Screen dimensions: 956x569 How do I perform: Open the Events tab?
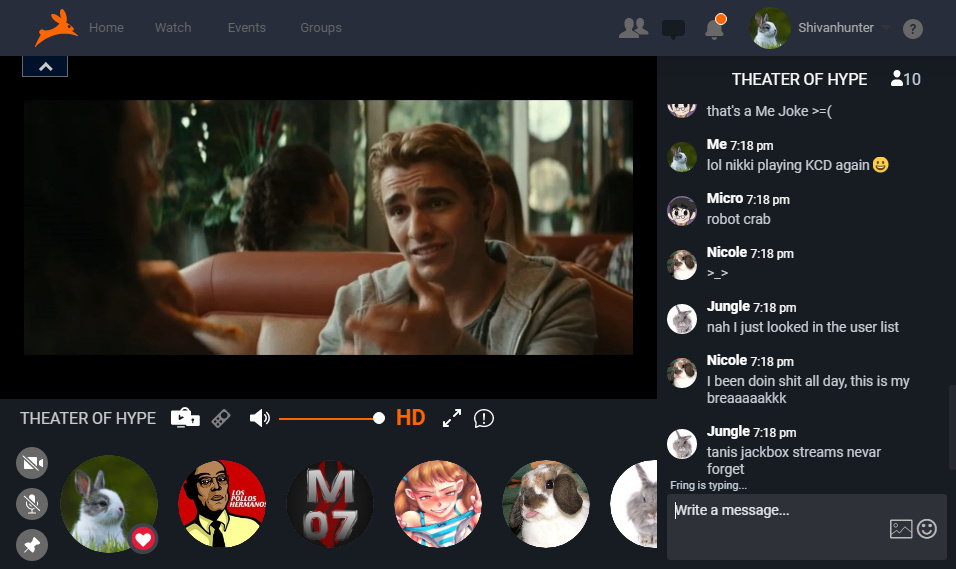click(247, 27)
